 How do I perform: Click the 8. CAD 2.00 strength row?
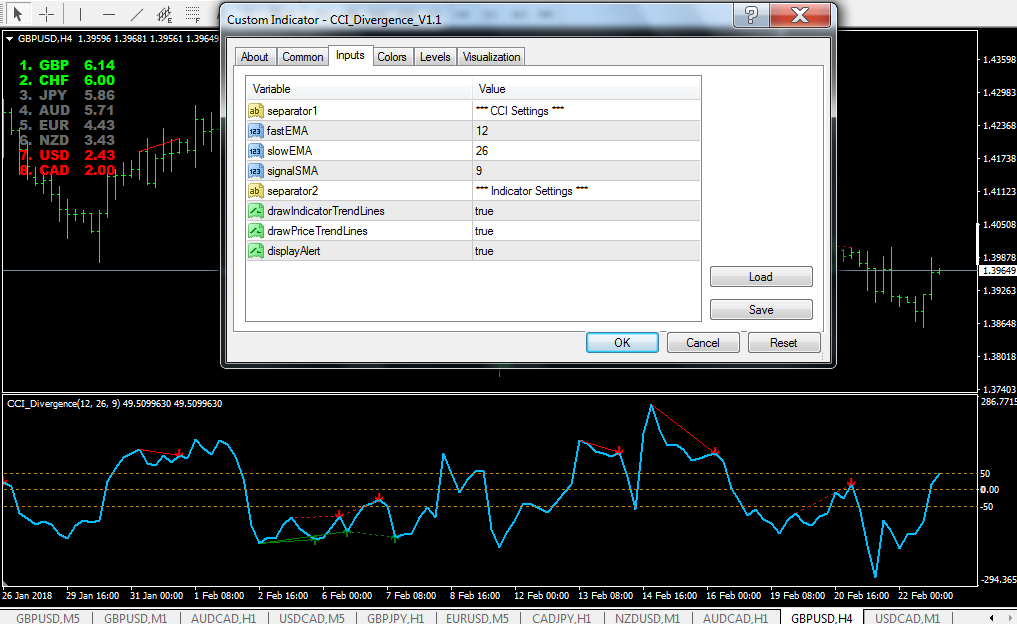[x=67, y=170]
